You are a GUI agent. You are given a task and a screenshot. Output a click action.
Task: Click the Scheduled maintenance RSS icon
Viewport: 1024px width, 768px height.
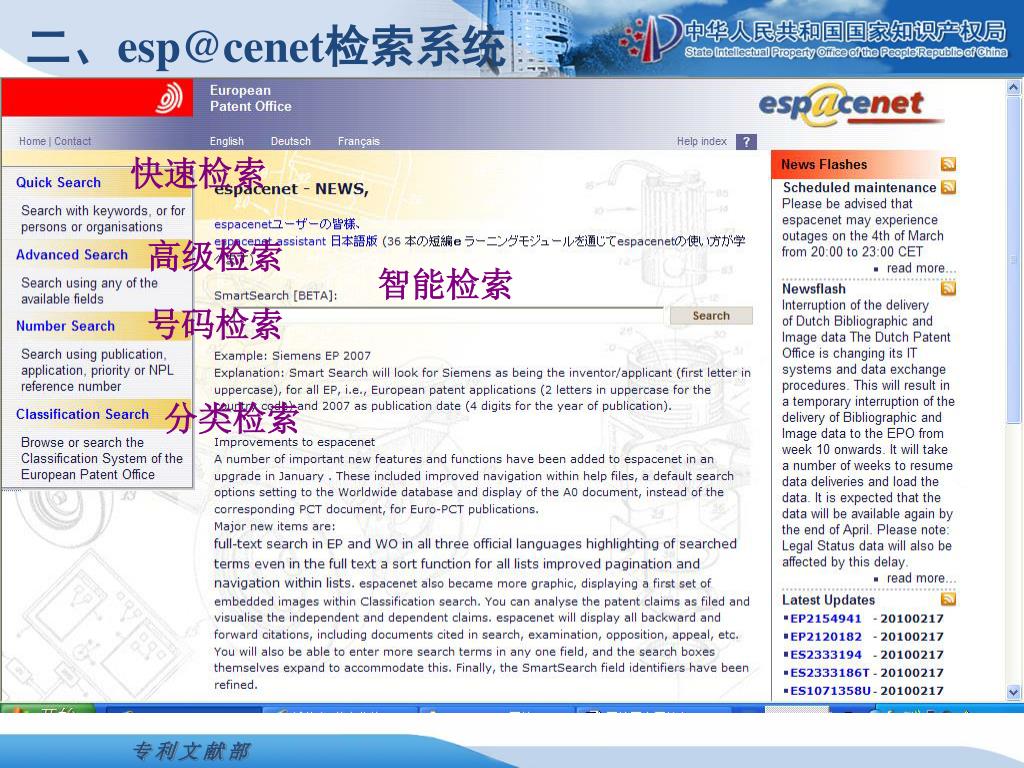pos(948,187)
